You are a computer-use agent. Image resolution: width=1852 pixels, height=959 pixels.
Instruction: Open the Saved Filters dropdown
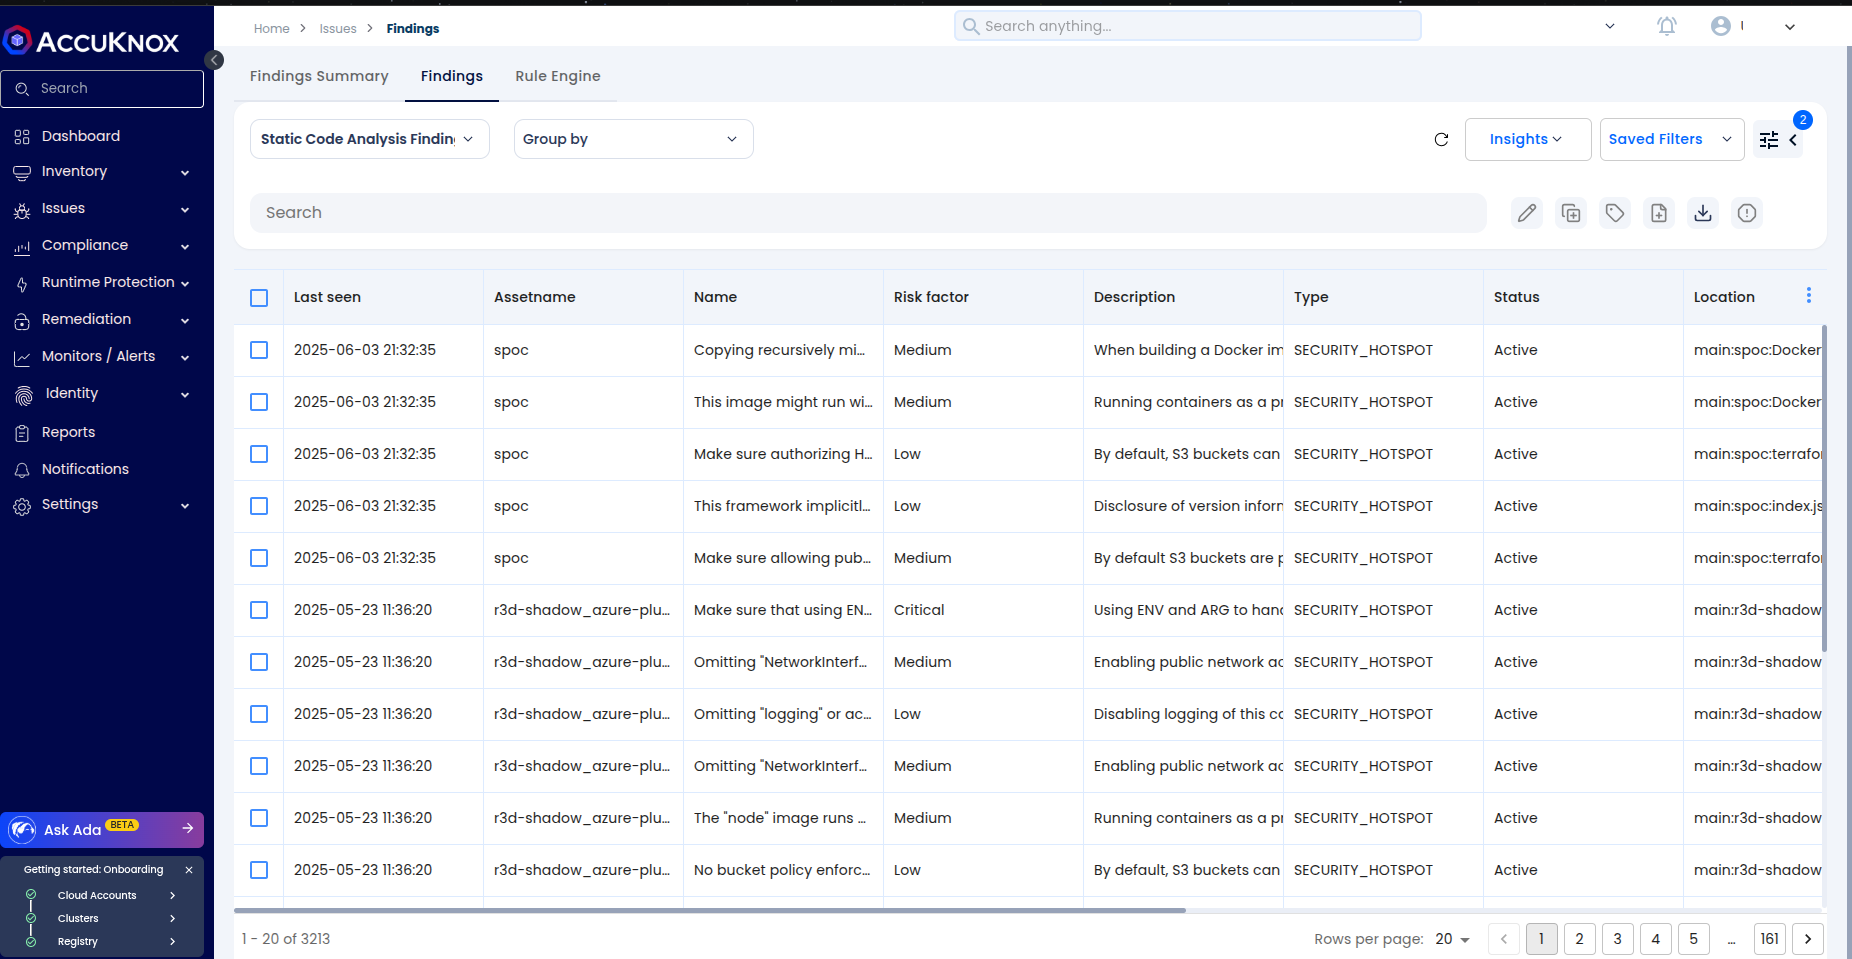pyautogui.click(x=1672, y=139)
